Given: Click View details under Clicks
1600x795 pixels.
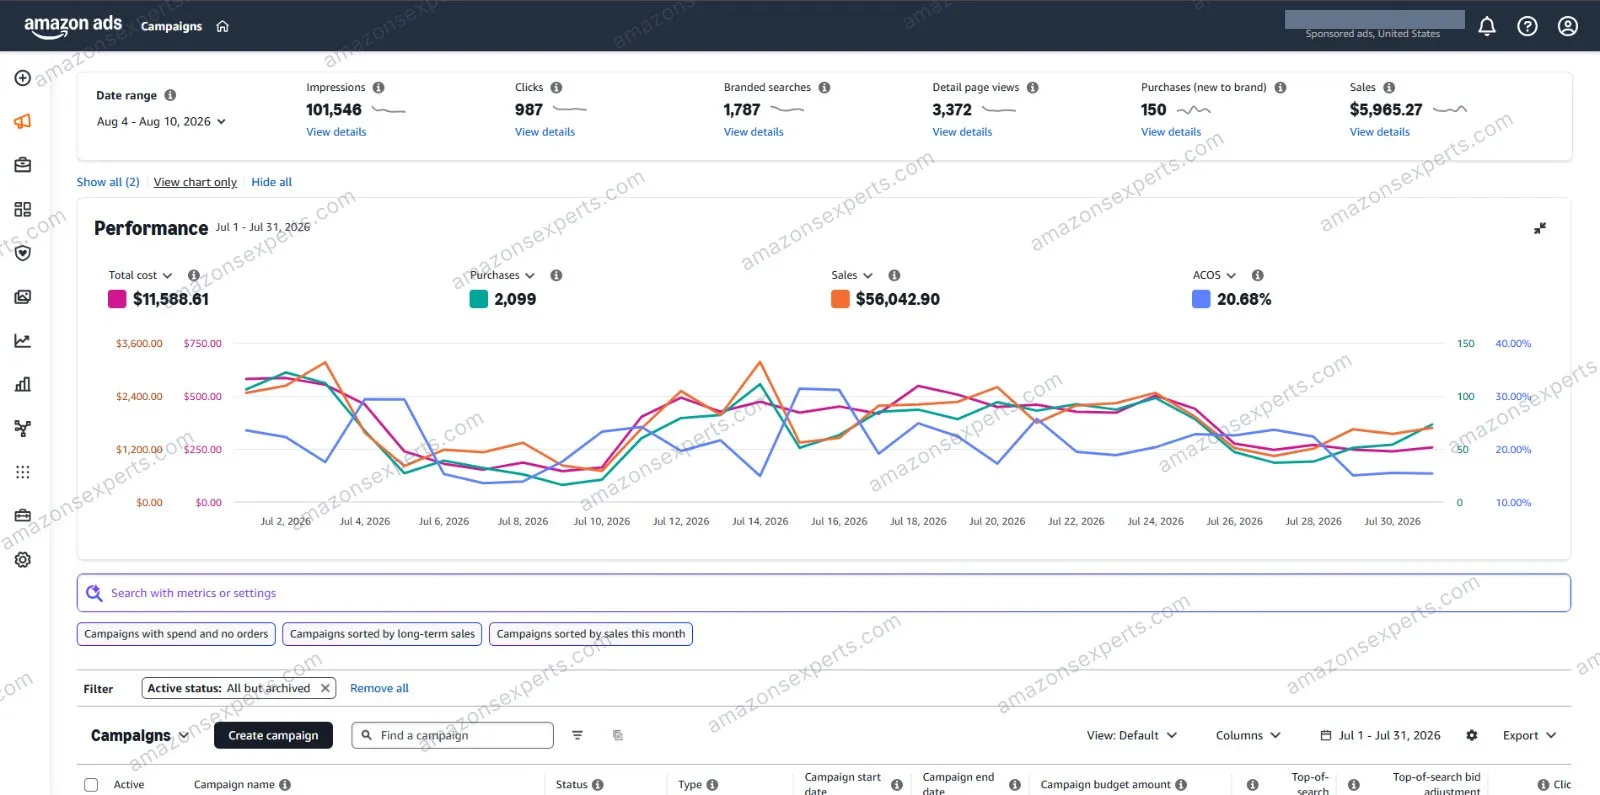Looking at the screenshot, I should pyautogui.click(x=545, y=132).
